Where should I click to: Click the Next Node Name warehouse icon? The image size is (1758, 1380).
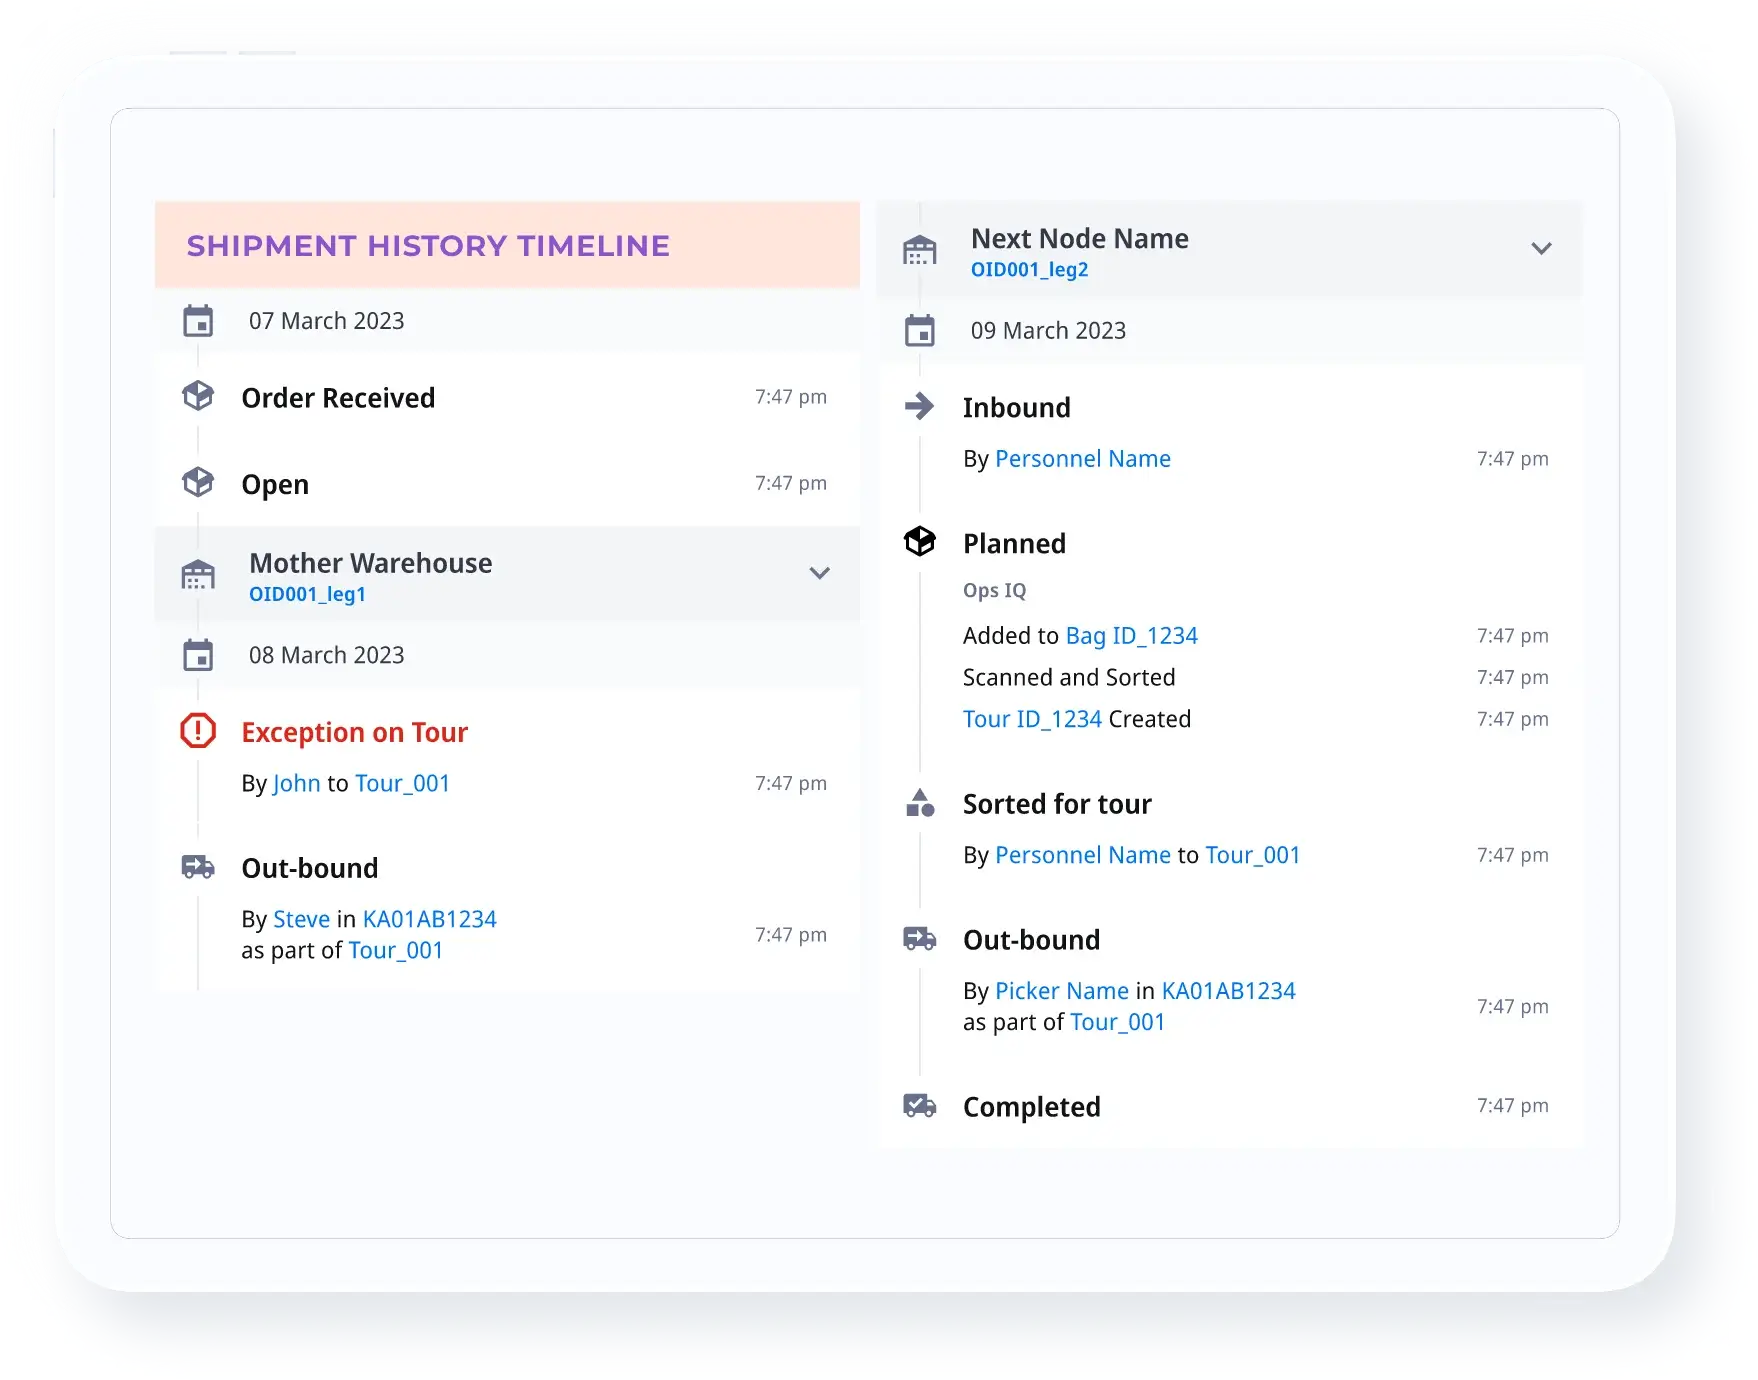tap(919, 250)
